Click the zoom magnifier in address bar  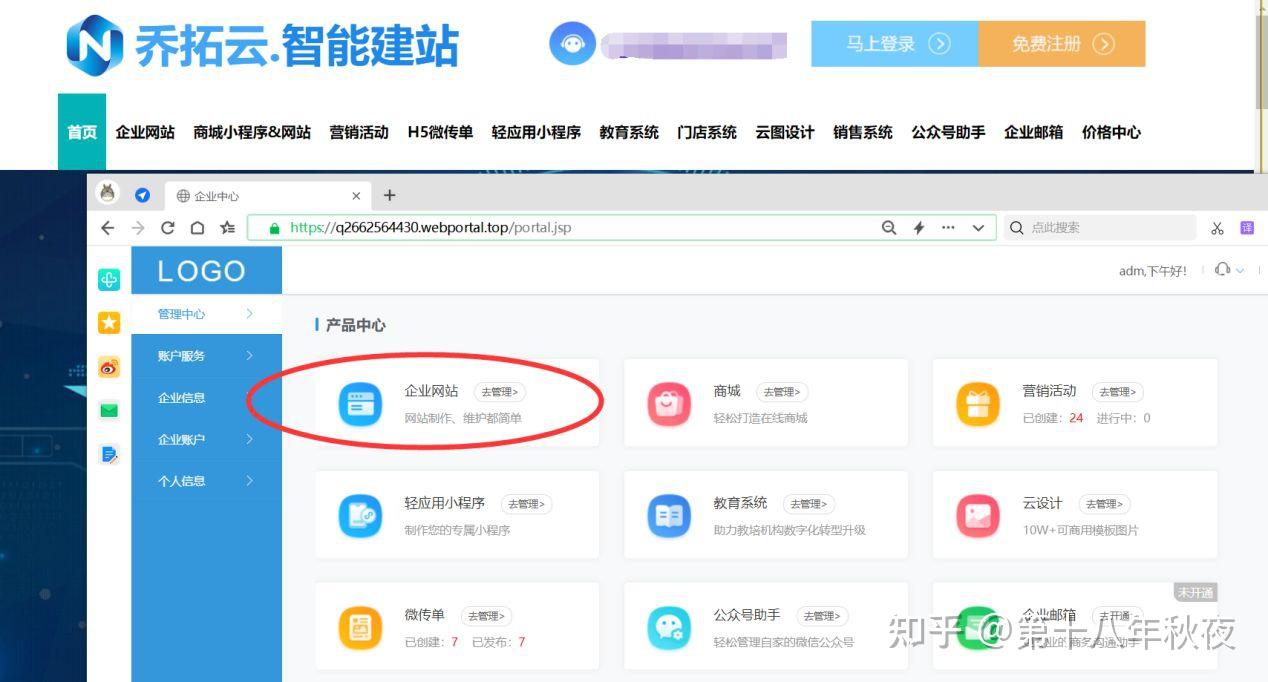click(x=889, y=228)
